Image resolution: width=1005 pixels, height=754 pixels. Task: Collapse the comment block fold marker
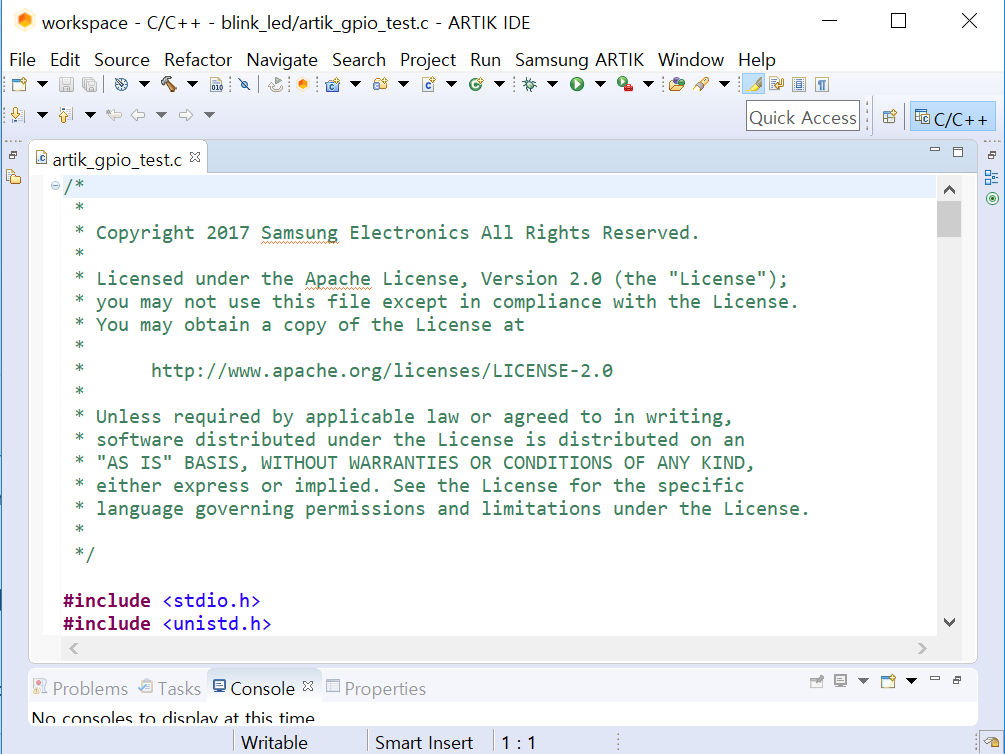coord(55,186)
